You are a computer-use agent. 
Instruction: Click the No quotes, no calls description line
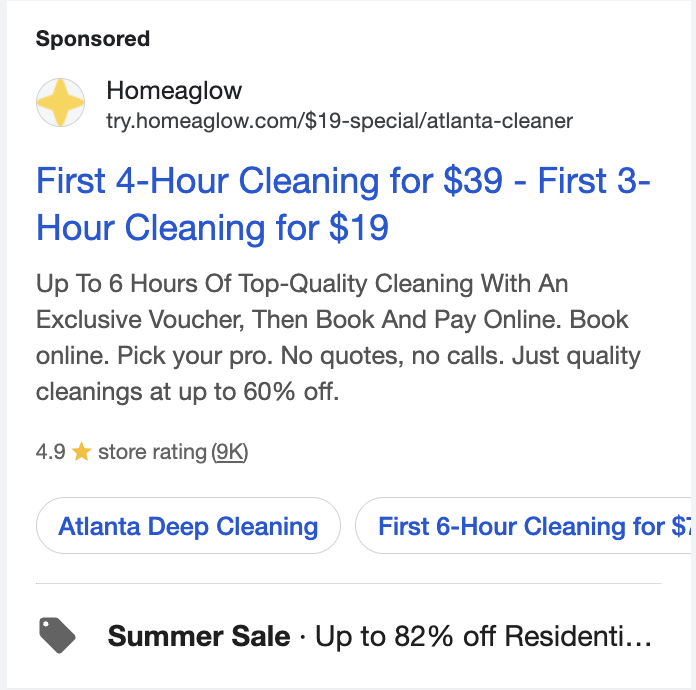coord(338,356)
